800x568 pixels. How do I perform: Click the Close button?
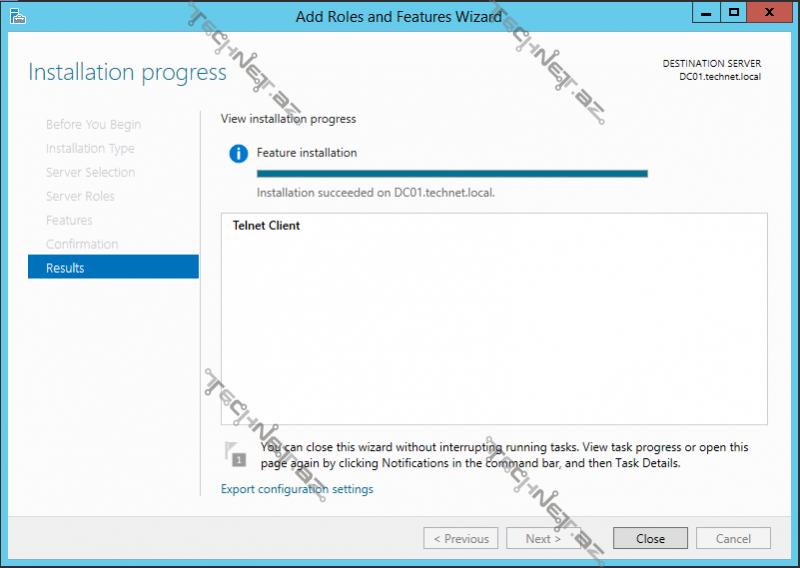pos(650,538)
